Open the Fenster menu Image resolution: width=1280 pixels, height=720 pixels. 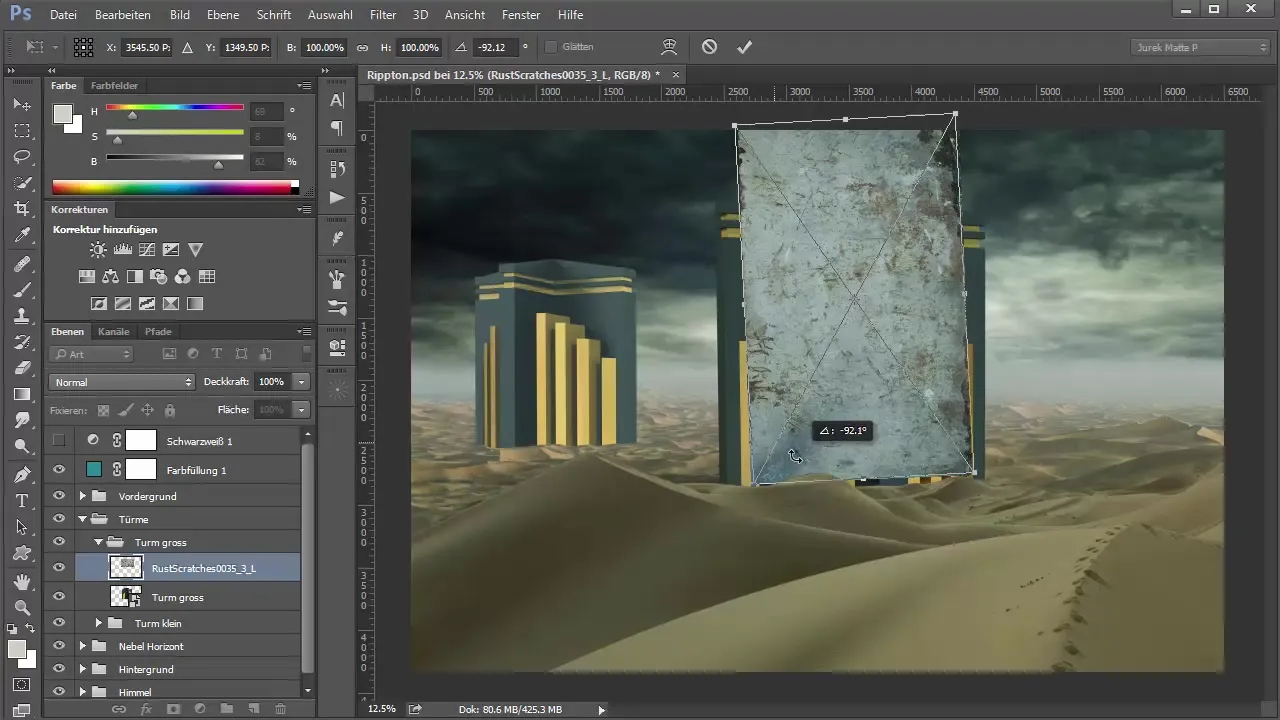[520, 15]
